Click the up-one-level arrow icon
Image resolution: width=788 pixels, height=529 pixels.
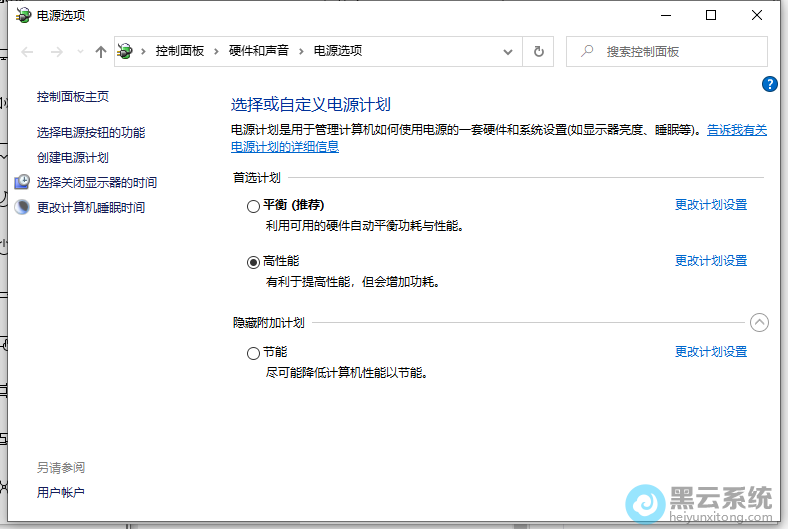pyautogui.click(x=100, y=51)
